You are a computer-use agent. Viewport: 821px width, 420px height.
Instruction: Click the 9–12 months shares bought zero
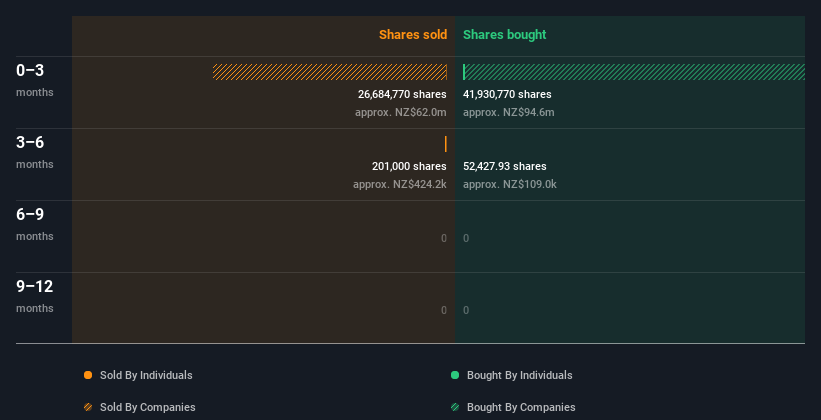pyautogui.click(x=466, y=310)
